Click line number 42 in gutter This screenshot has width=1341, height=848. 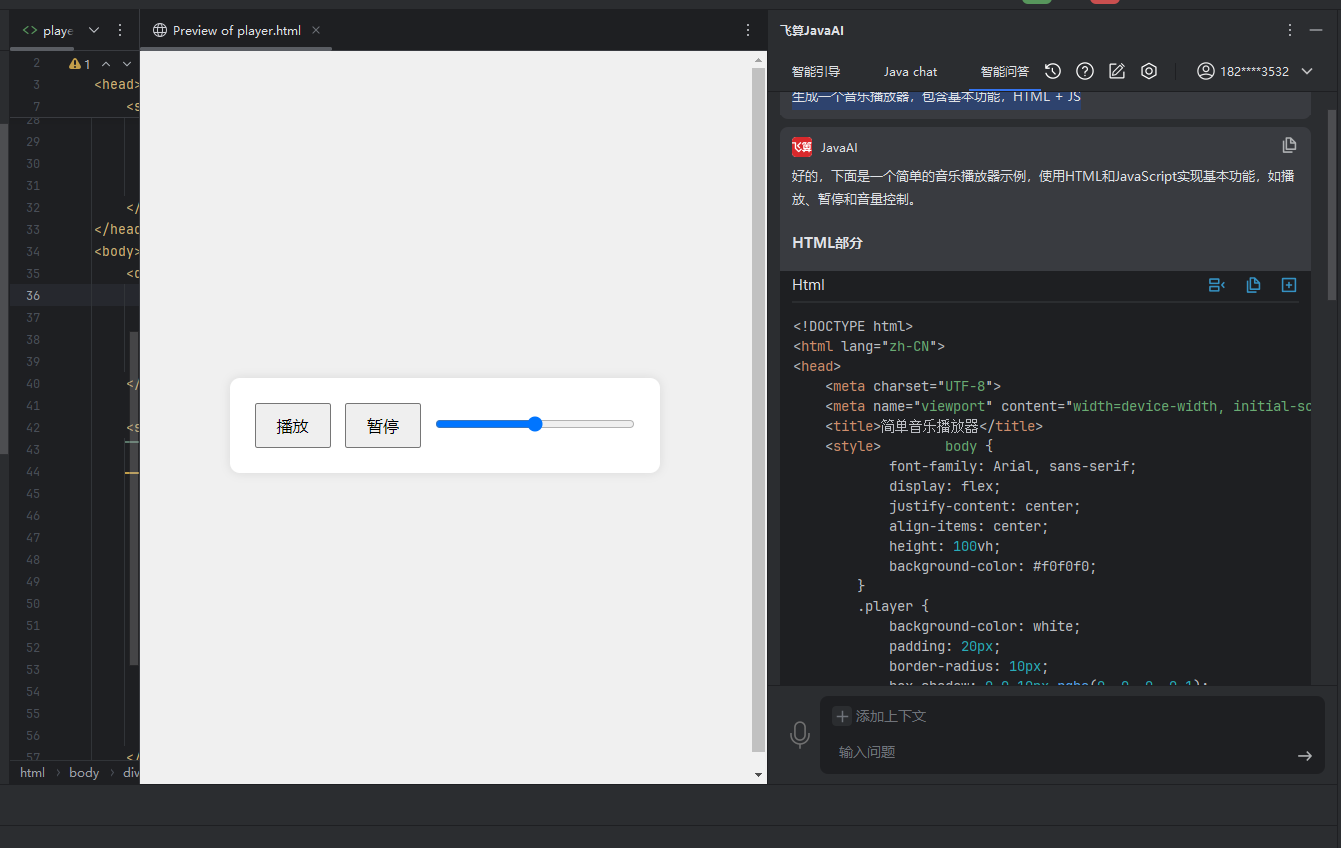33,427
